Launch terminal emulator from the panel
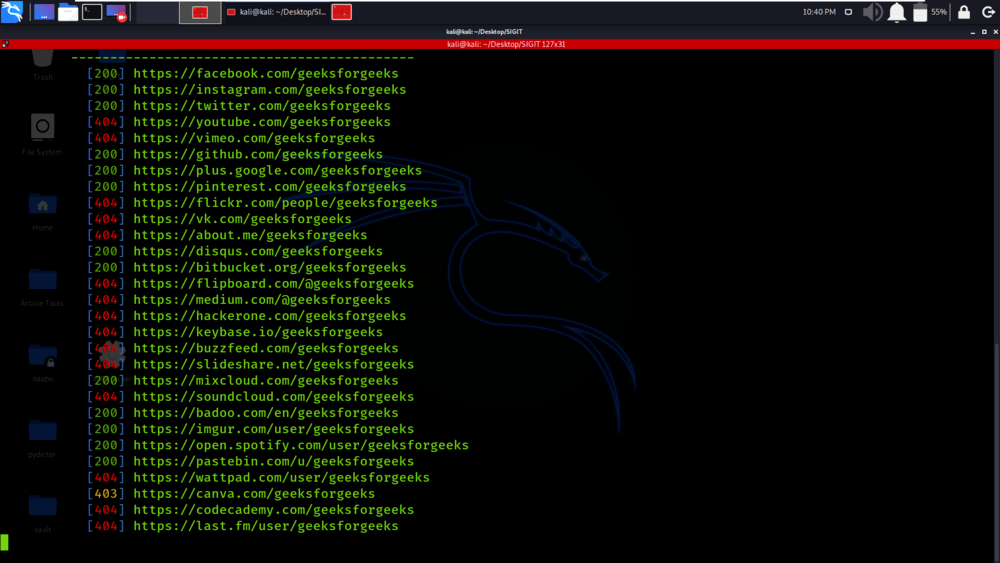 (92, 12)
